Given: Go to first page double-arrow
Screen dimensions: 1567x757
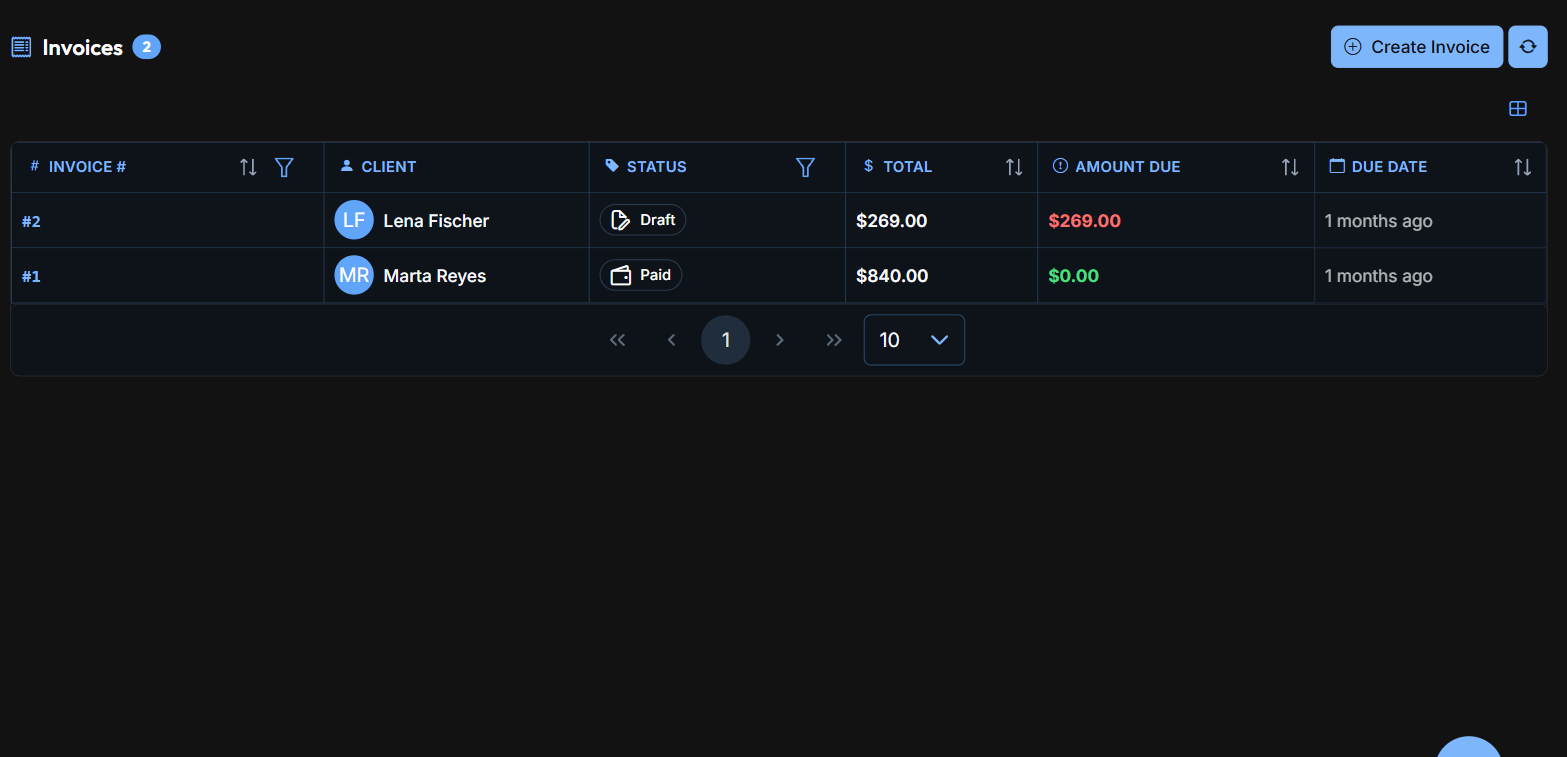Looking at the screenshot, I should [x=618, y=340].
